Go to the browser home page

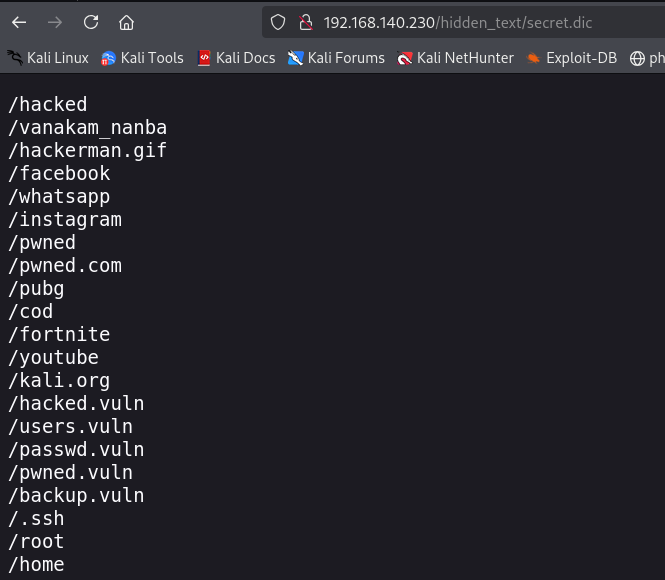tap(126, 22)
